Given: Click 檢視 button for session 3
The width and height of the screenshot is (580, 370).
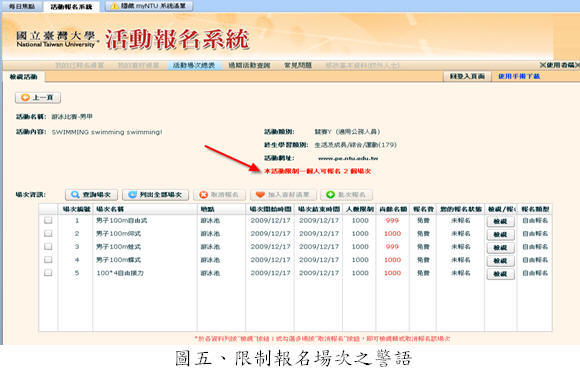Looking at the screenshot, I should 500,248.
